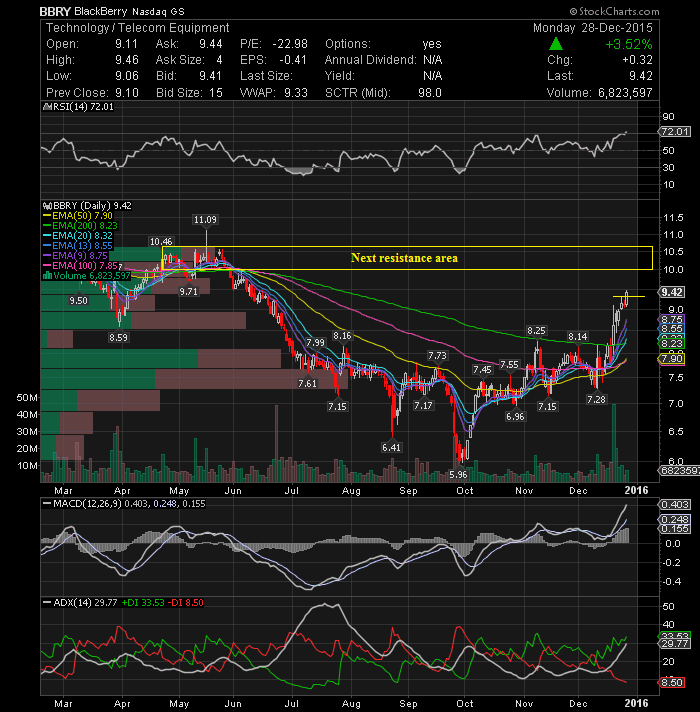Click the Prev Close value 9.10
700x712 pixels.
(127, 93)
